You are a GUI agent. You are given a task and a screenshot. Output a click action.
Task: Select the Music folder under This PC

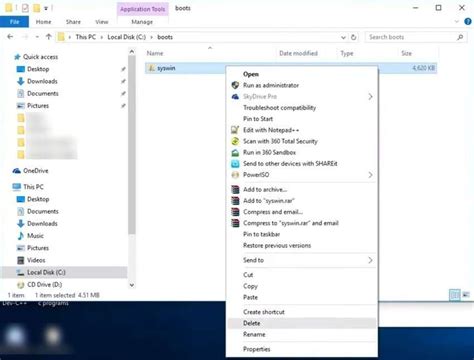click(35, 236)
